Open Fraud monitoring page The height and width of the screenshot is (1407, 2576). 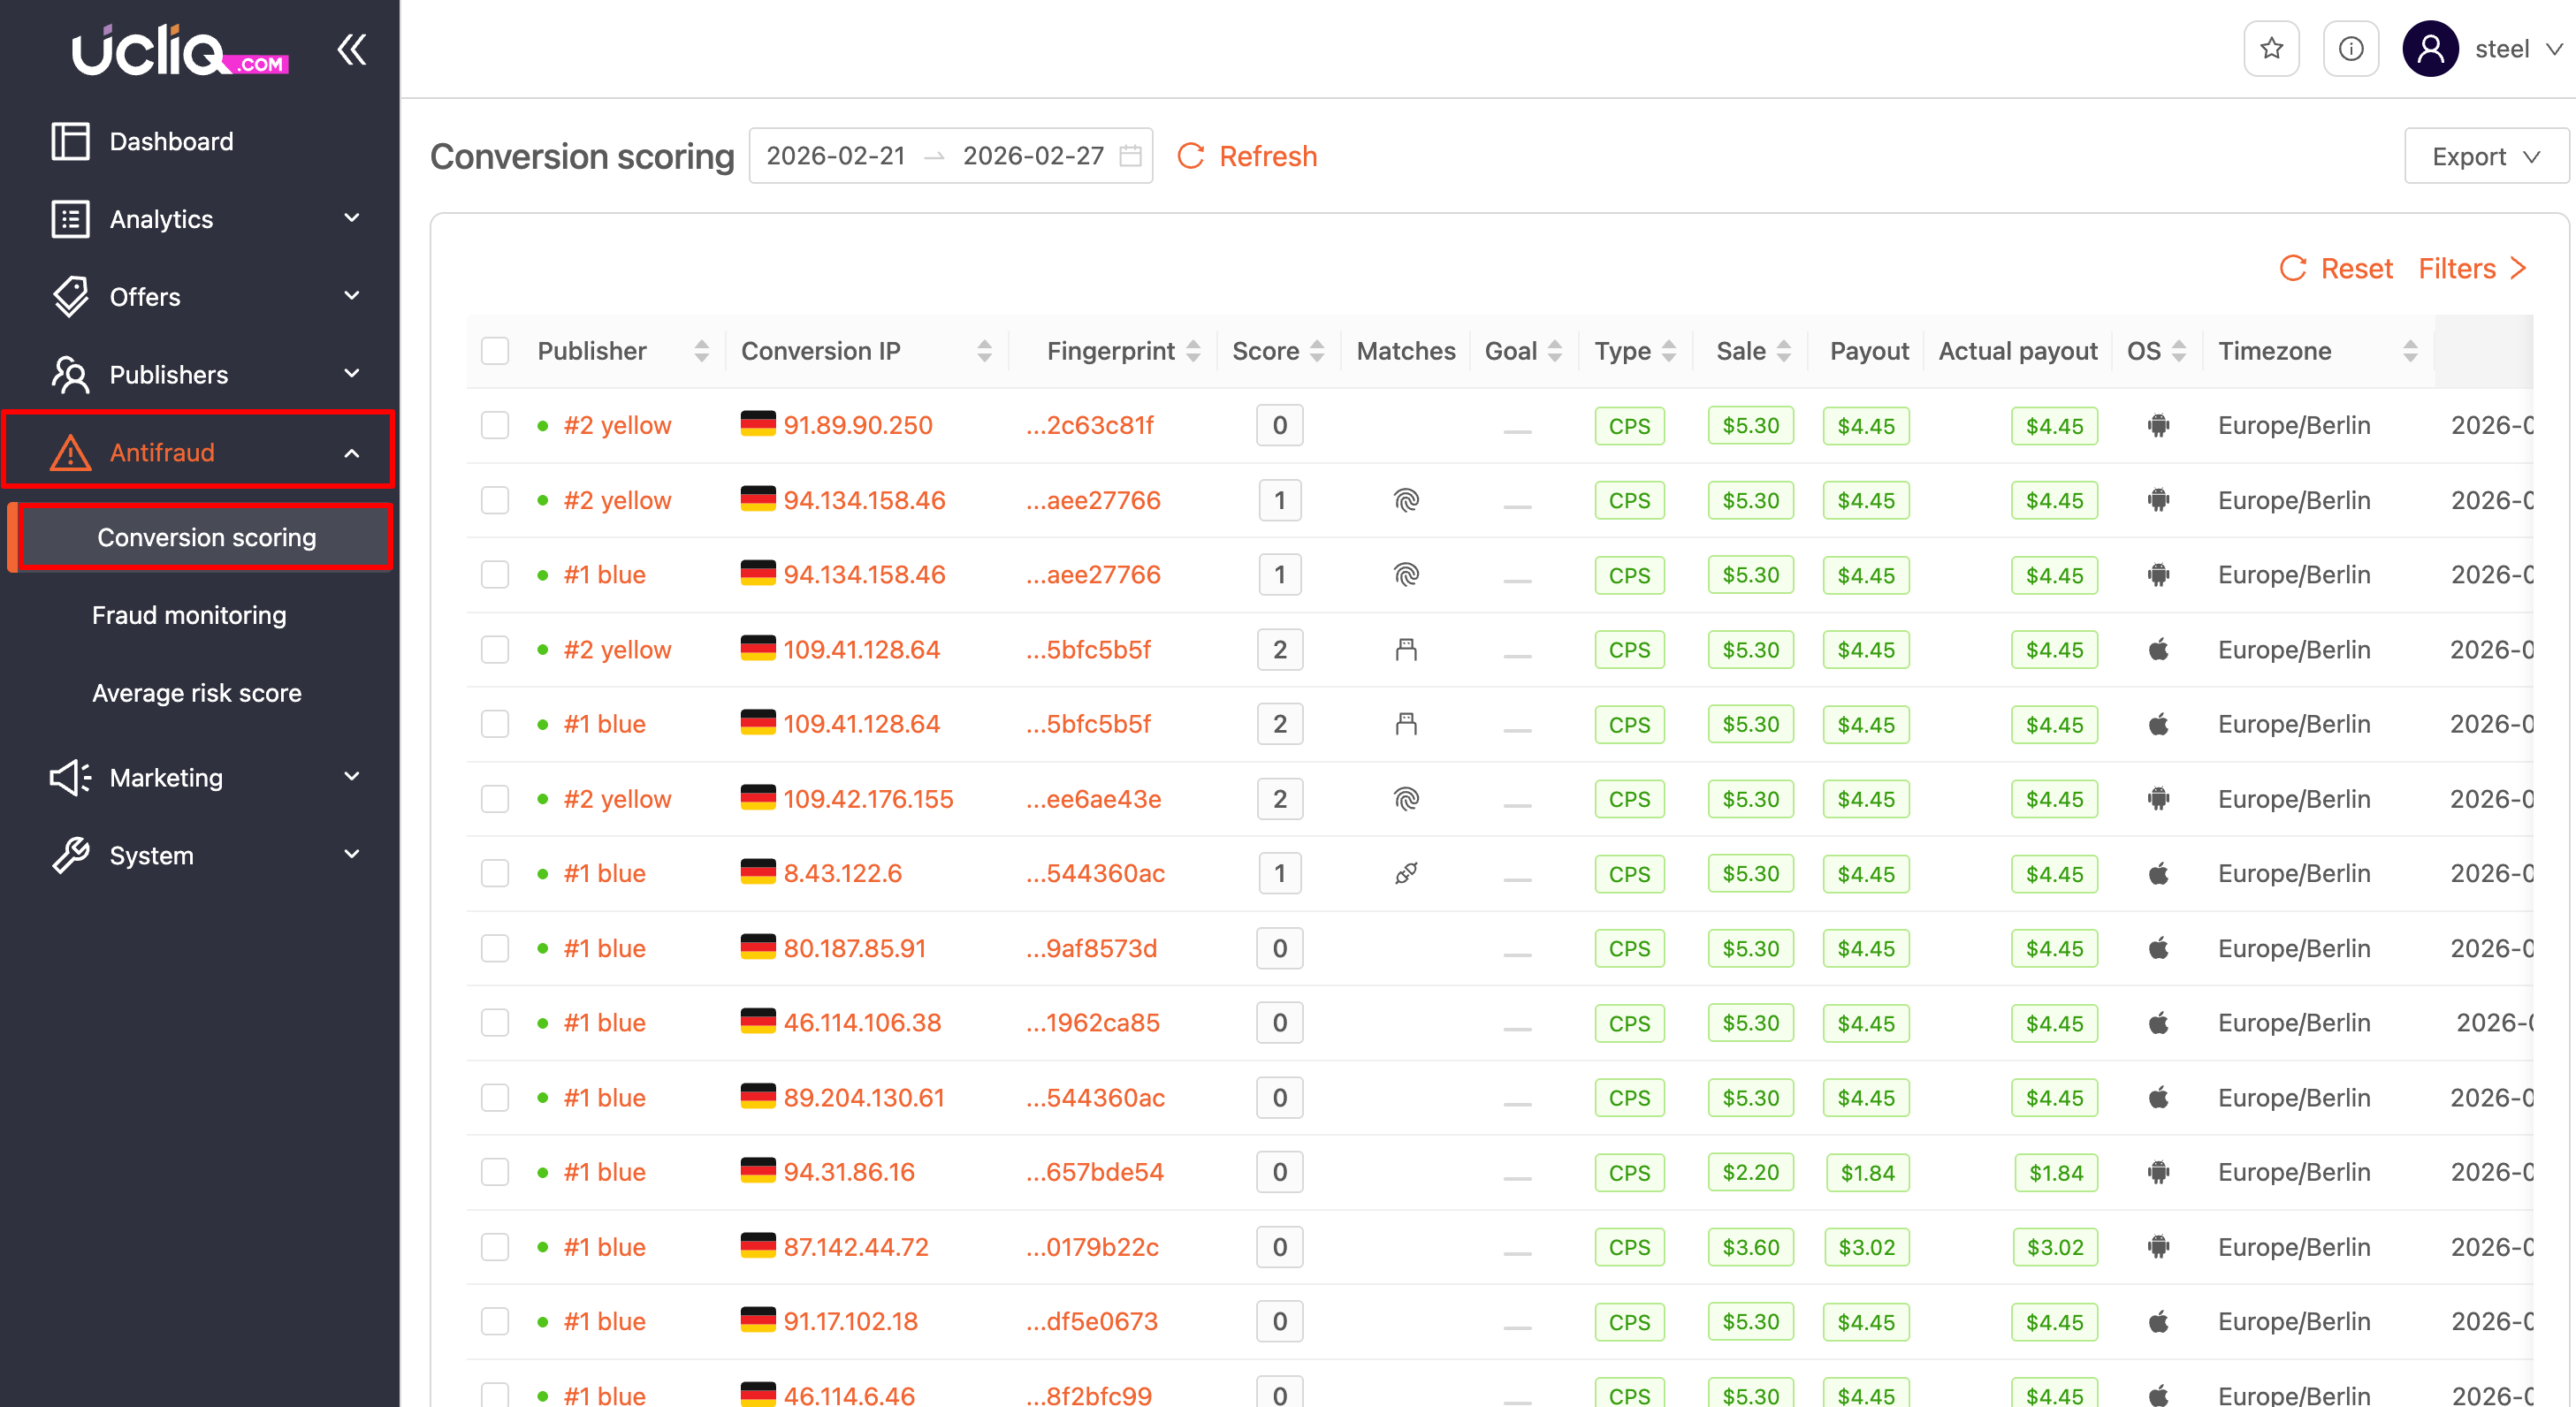click(189, 615)
